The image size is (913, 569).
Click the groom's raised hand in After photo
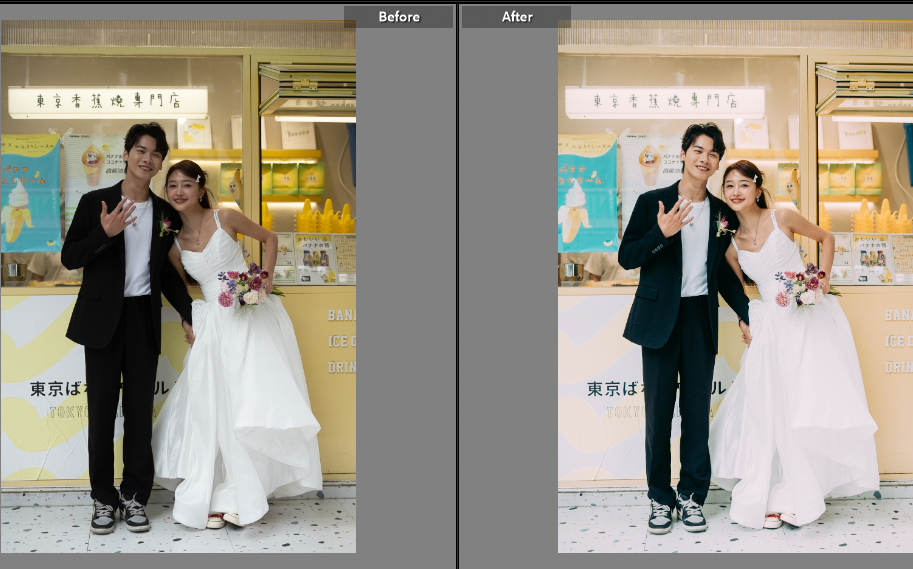tap(674, 216)
